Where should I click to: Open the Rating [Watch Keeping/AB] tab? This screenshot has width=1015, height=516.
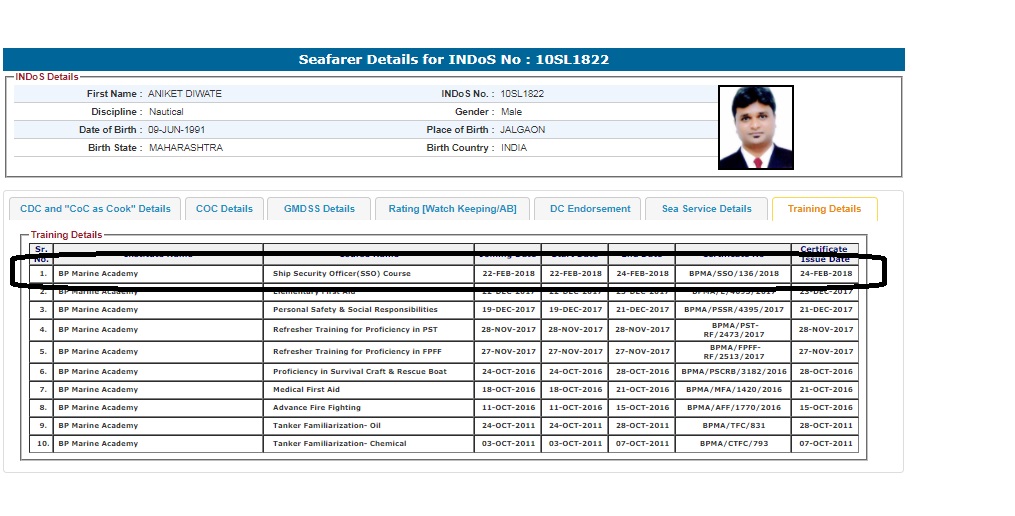[x=452, y=209]
